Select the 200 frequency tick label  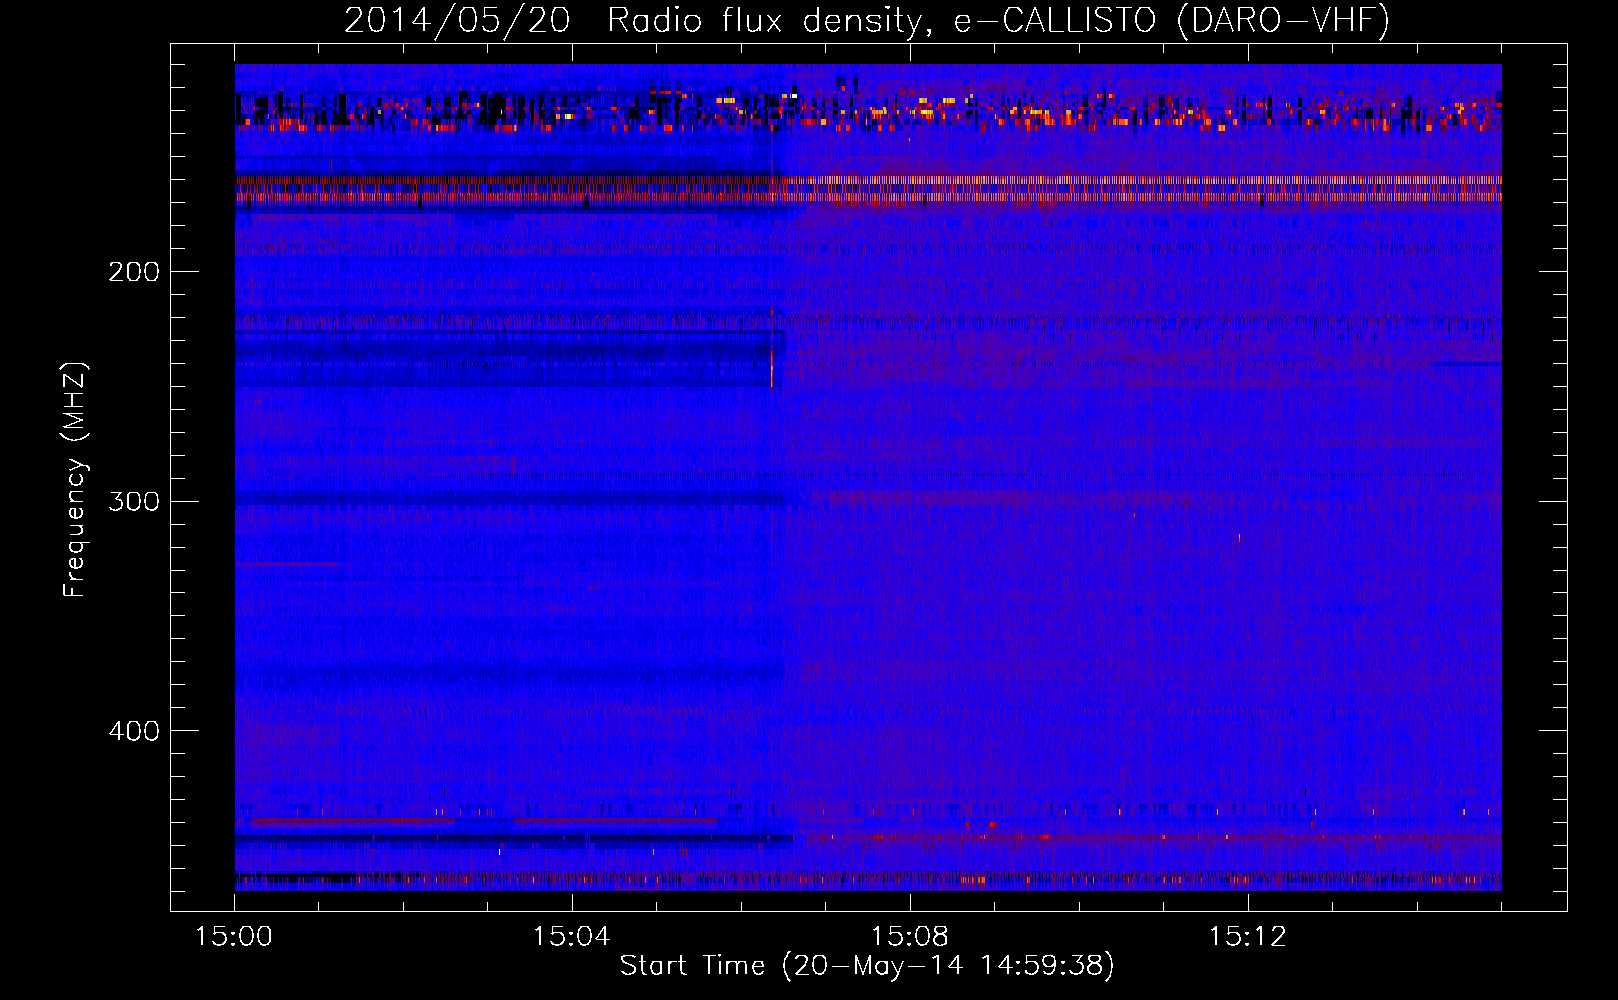[134, 271]
